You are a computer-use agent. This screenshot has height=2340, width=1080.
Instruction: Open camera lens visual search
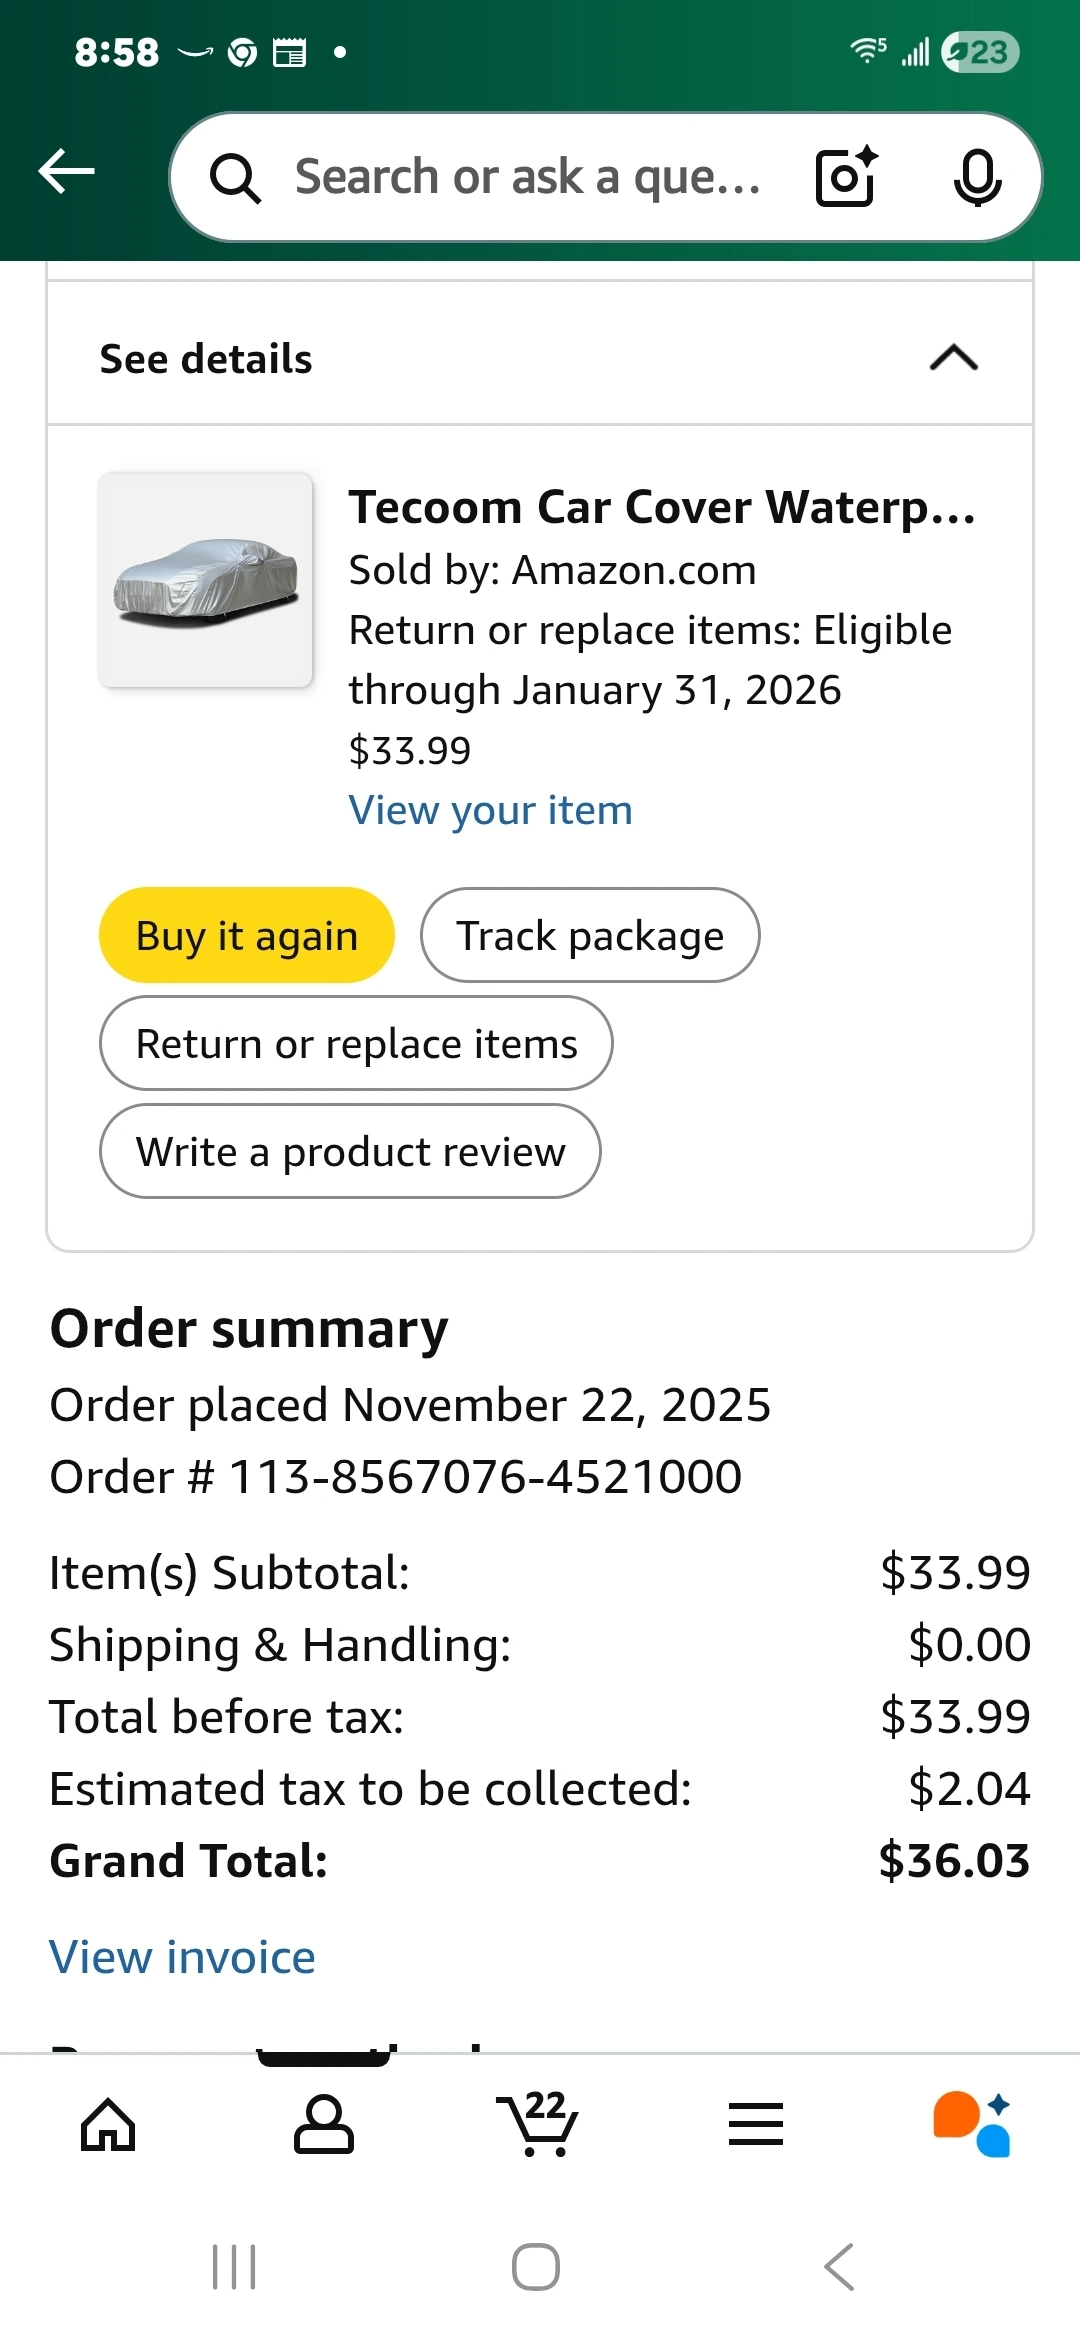point(846,177)
